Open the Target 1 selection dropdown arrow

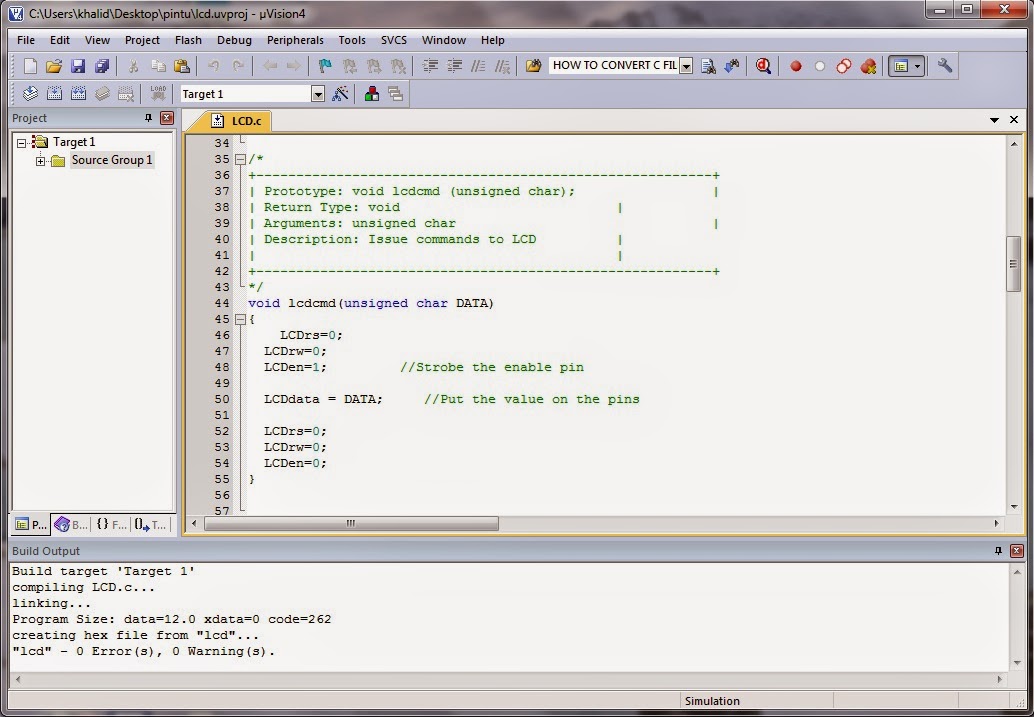click(x=318, y=94)
